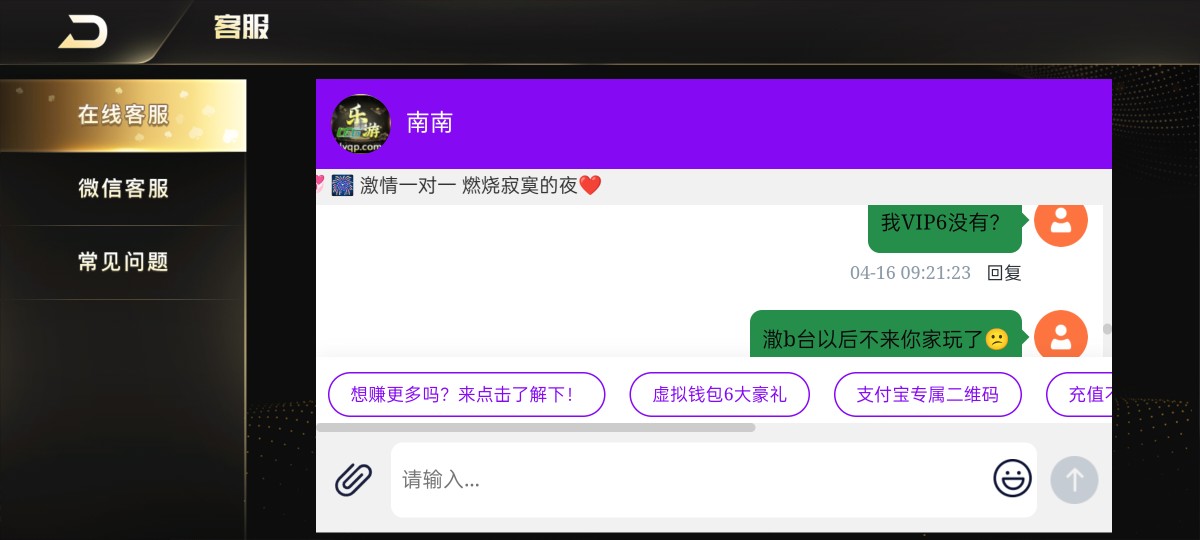The width and height of the screenshot is (1200, 540).
Task: Choose quick reply 支付宝专属二维码
Action: pos(928,394)
